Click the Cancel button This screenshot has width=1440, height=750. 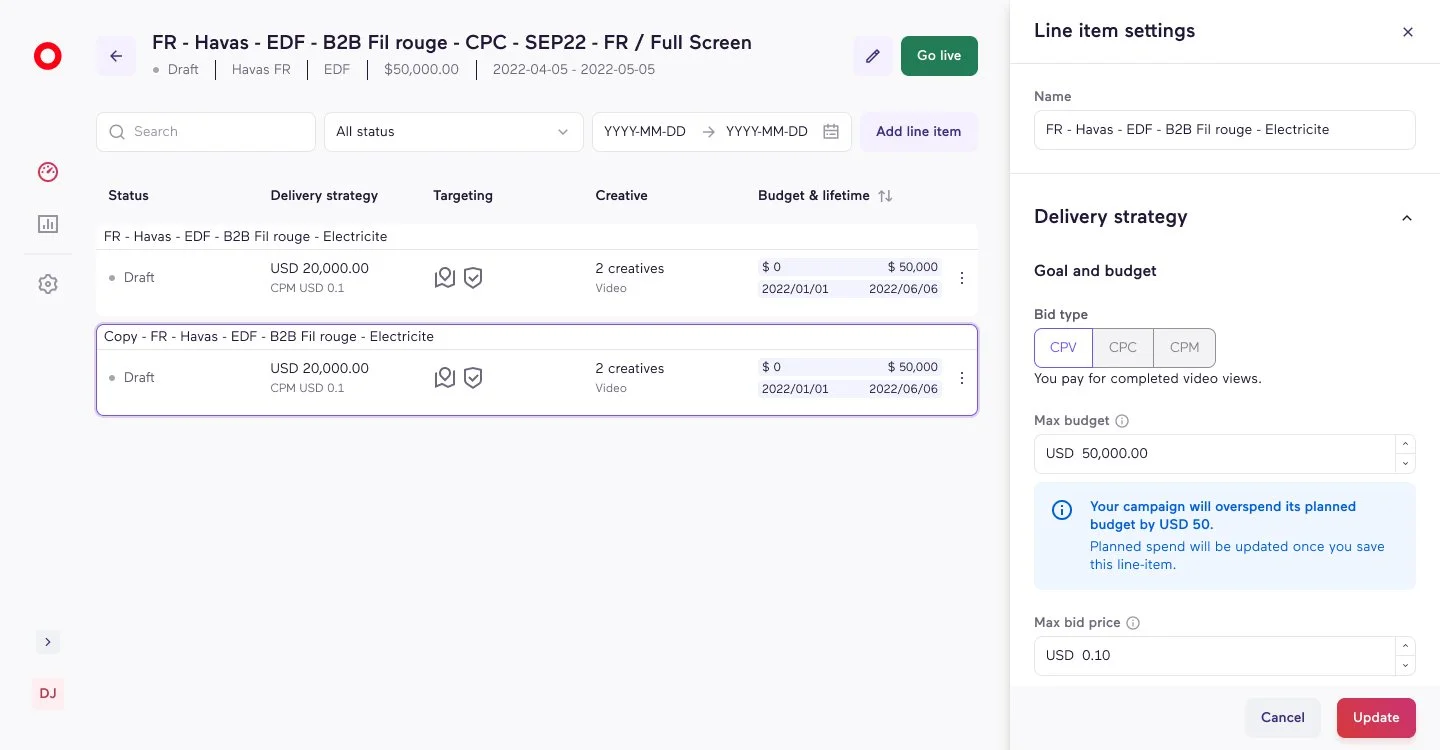(1283, 717)
